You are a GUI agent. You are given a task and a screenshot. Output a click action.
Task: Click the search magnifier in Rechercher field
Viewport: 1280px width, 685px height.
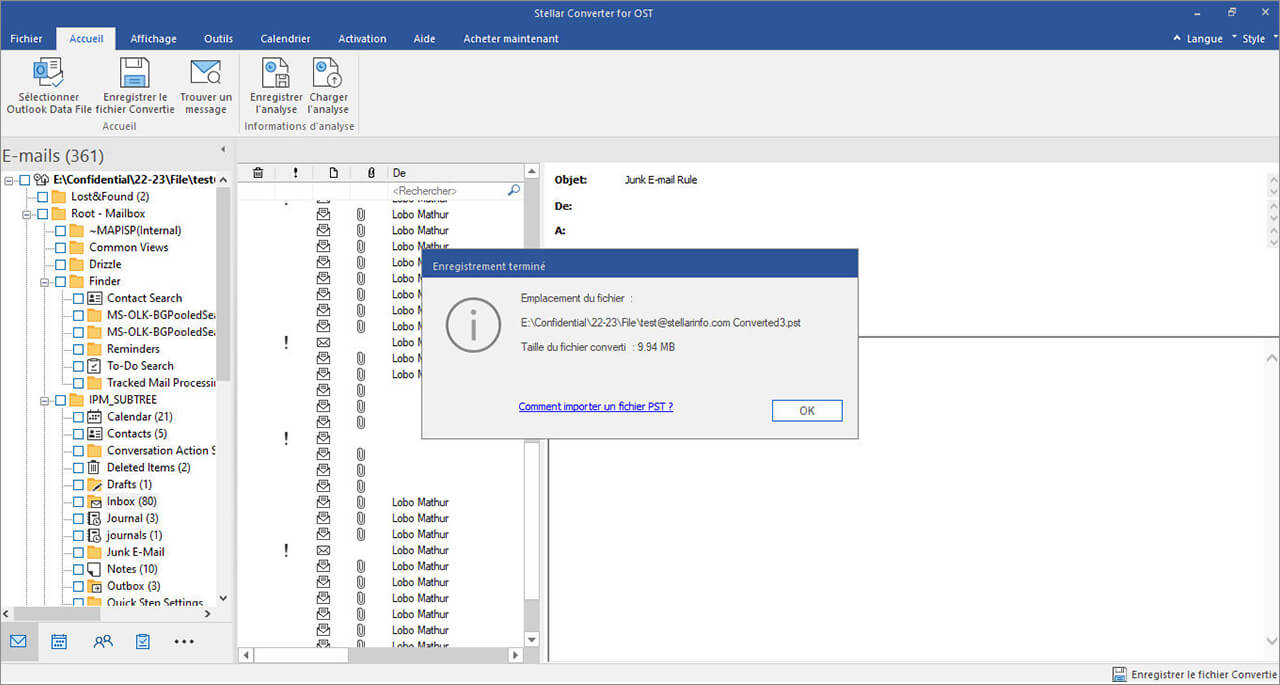click(x=514, y=190)
